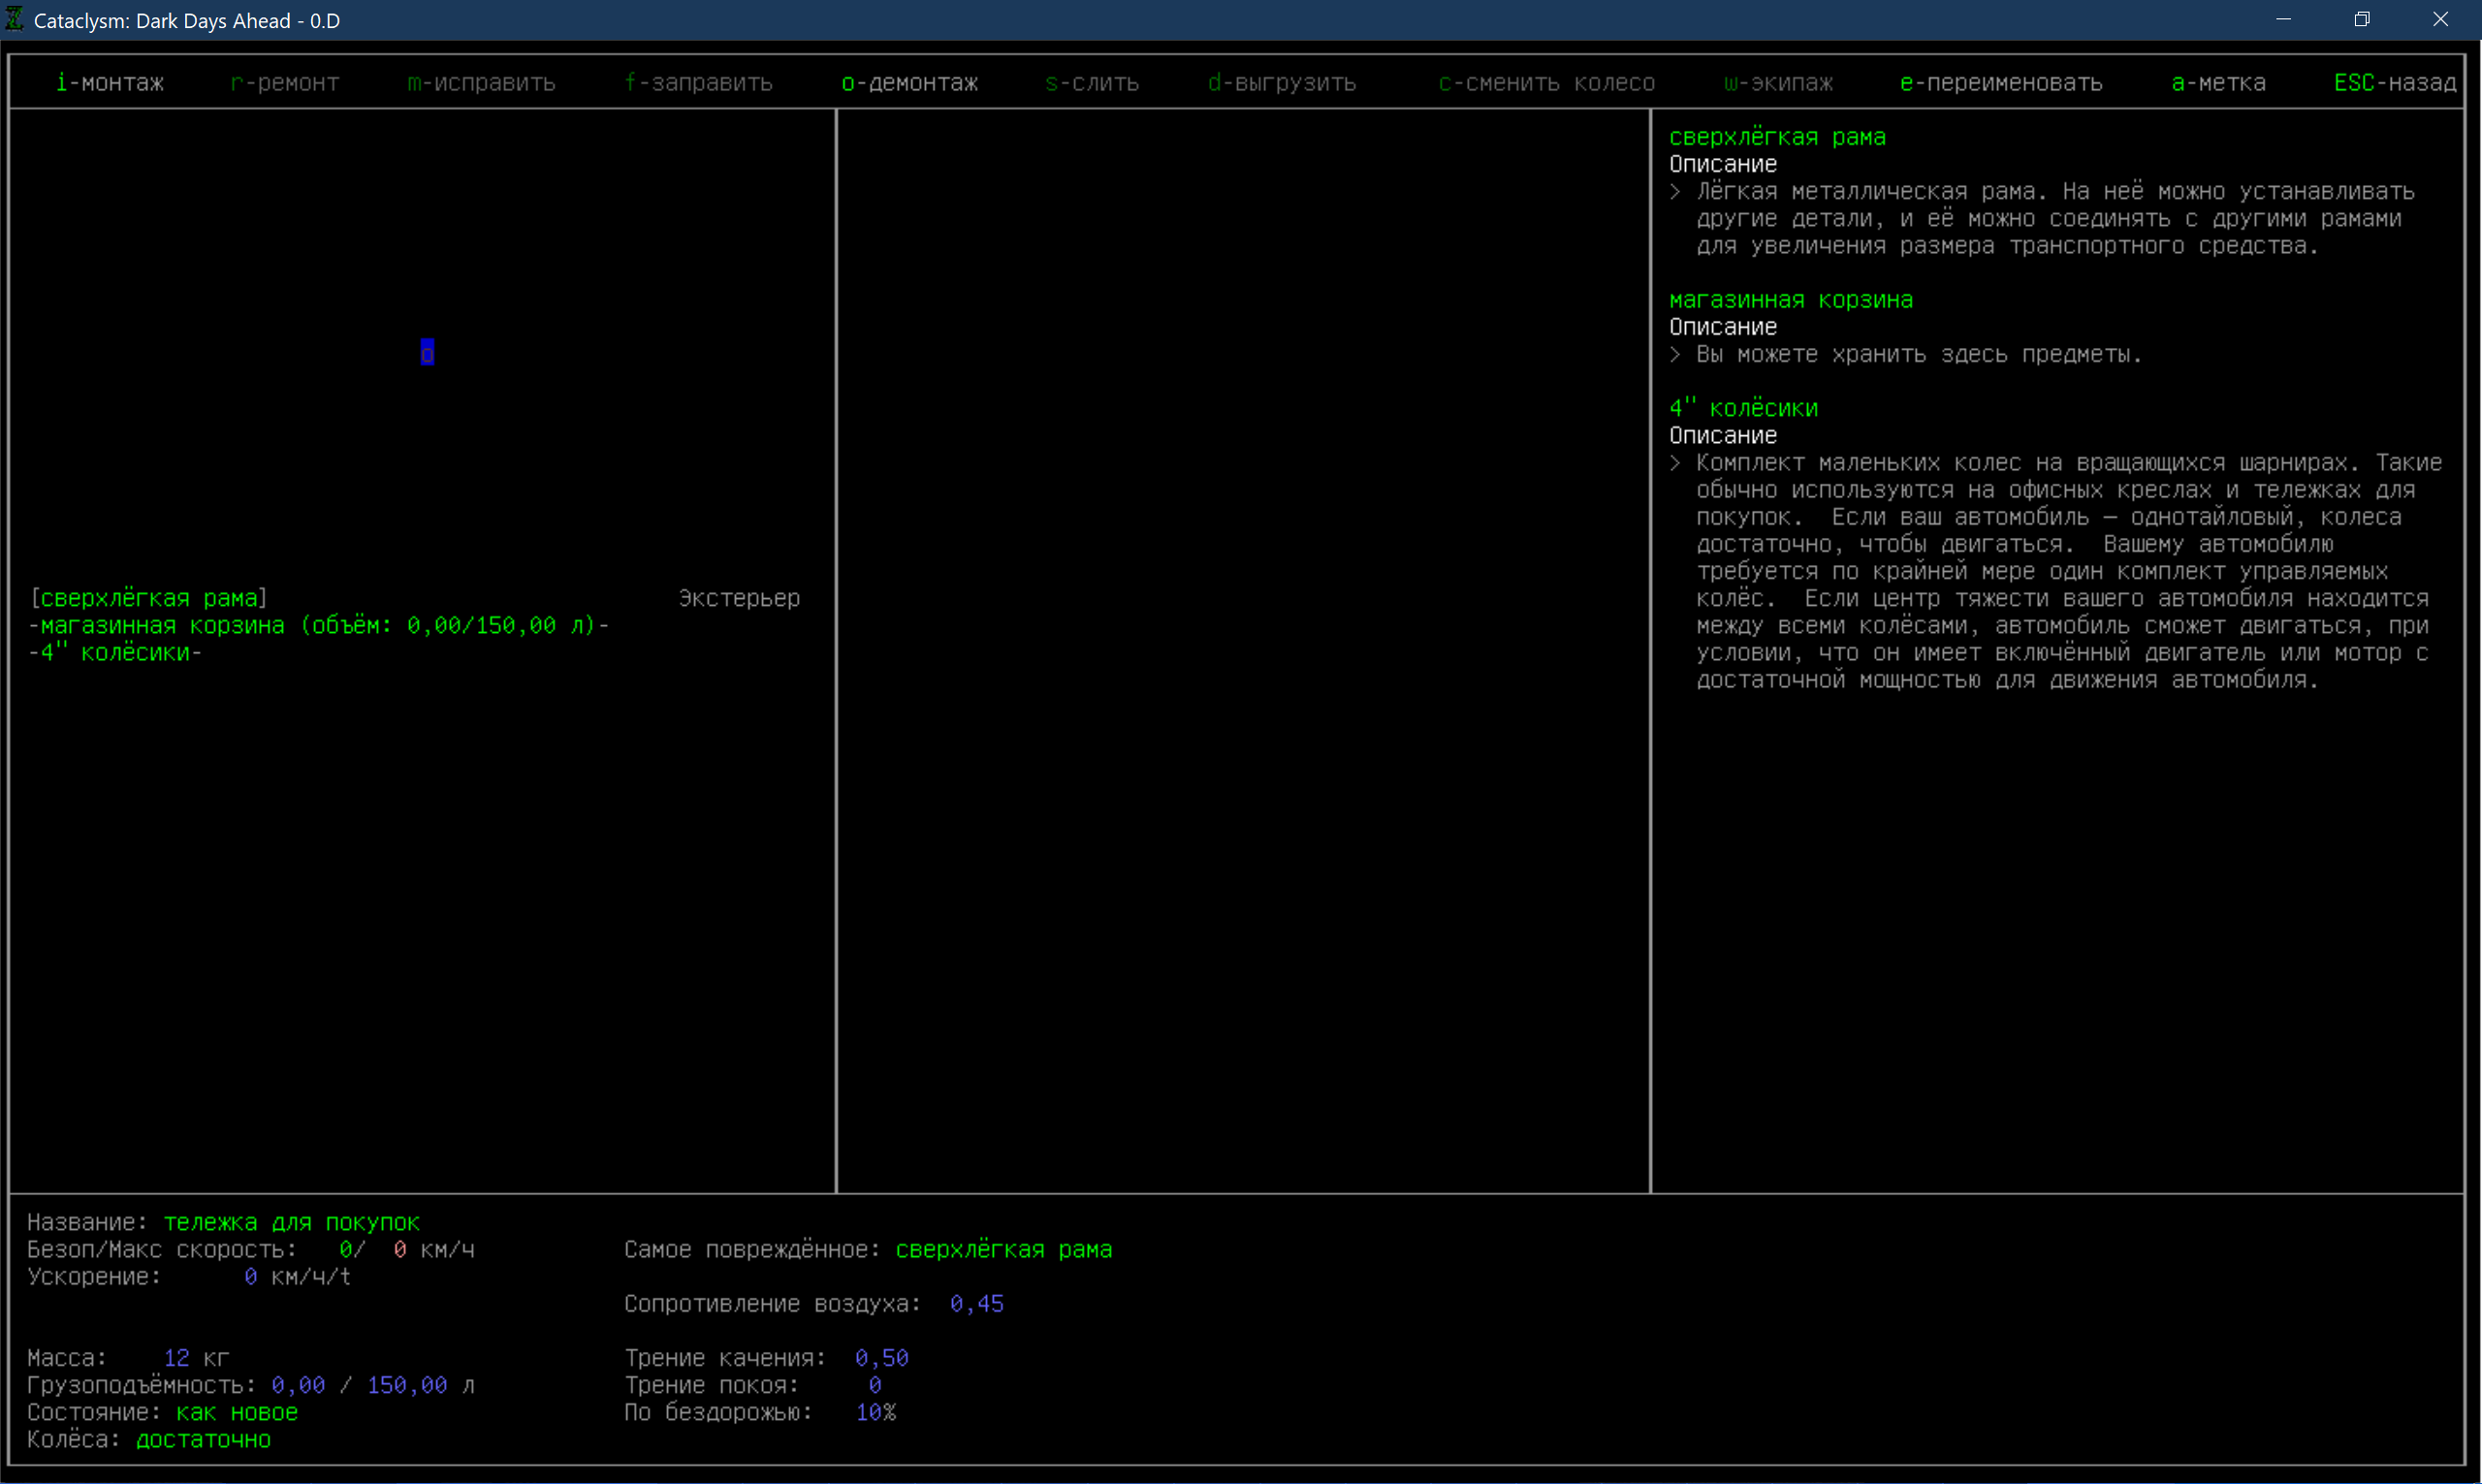Screen dimensions: 2482x1484
Task: Select the 4" колёсики part entry
Action: point(115,652)
